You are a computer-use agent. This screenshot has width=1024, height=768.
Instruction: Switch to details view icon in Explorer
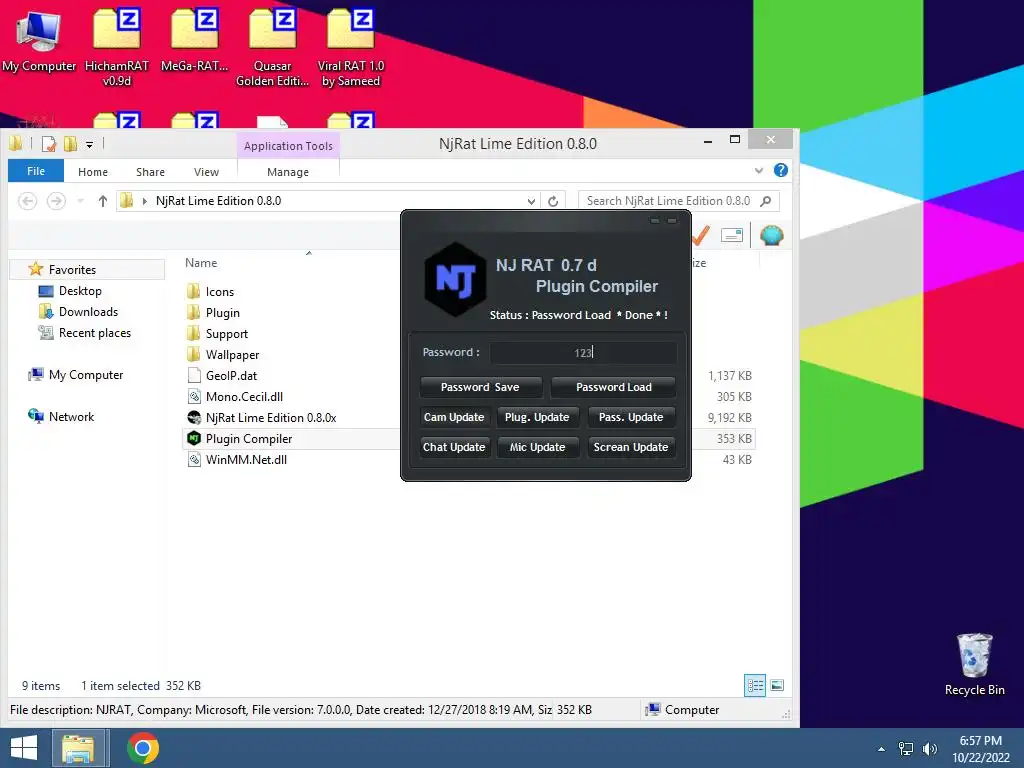click(x=755, y=685)
